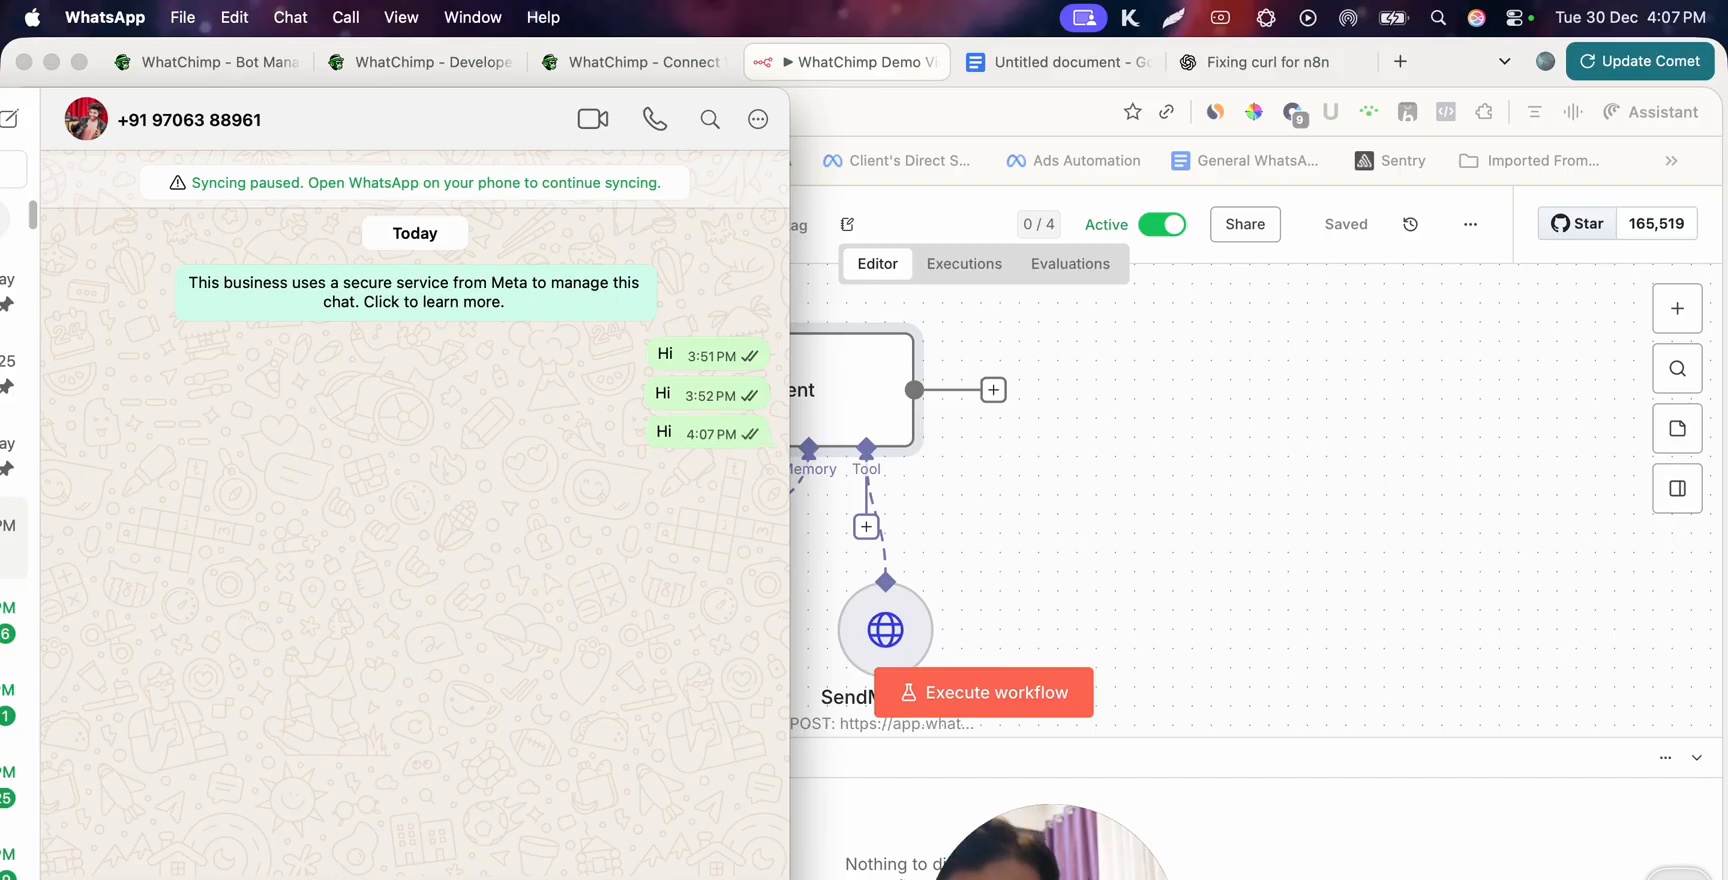Add a node with the canvas plus button
This screenshot has height=880, width=1728.
[1677, 309]
